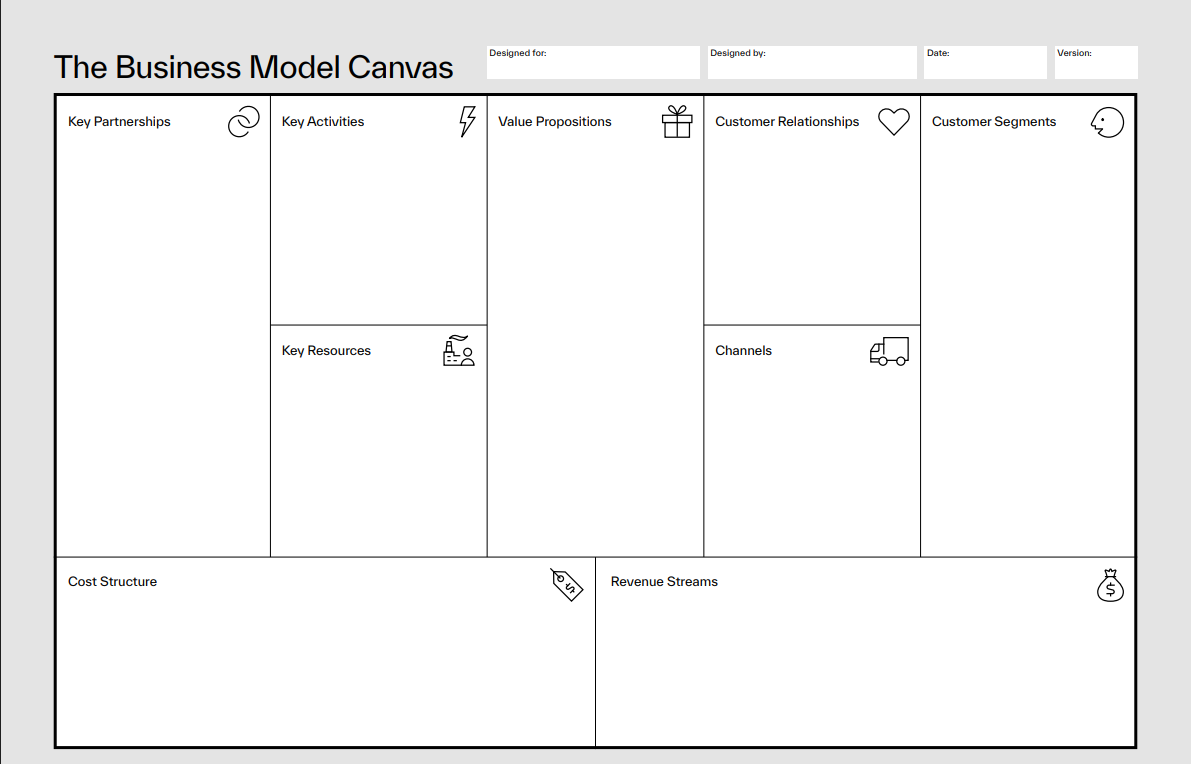Click the Customer Relationships heading text
1191x764 pixels.
point(787,122)
